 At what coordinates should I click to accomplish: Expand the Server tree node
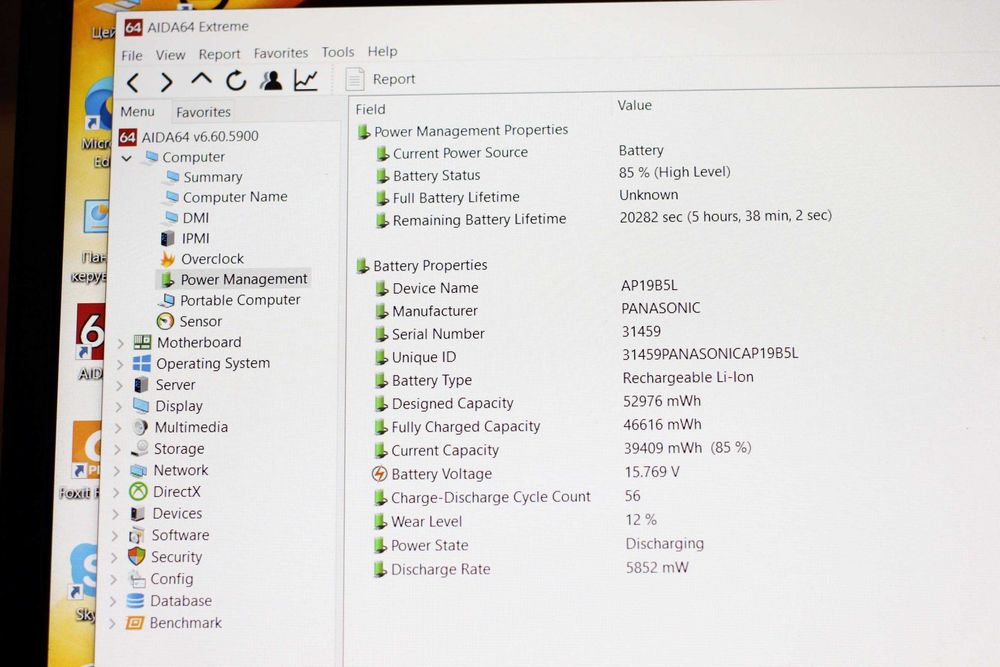coord(119,385)
